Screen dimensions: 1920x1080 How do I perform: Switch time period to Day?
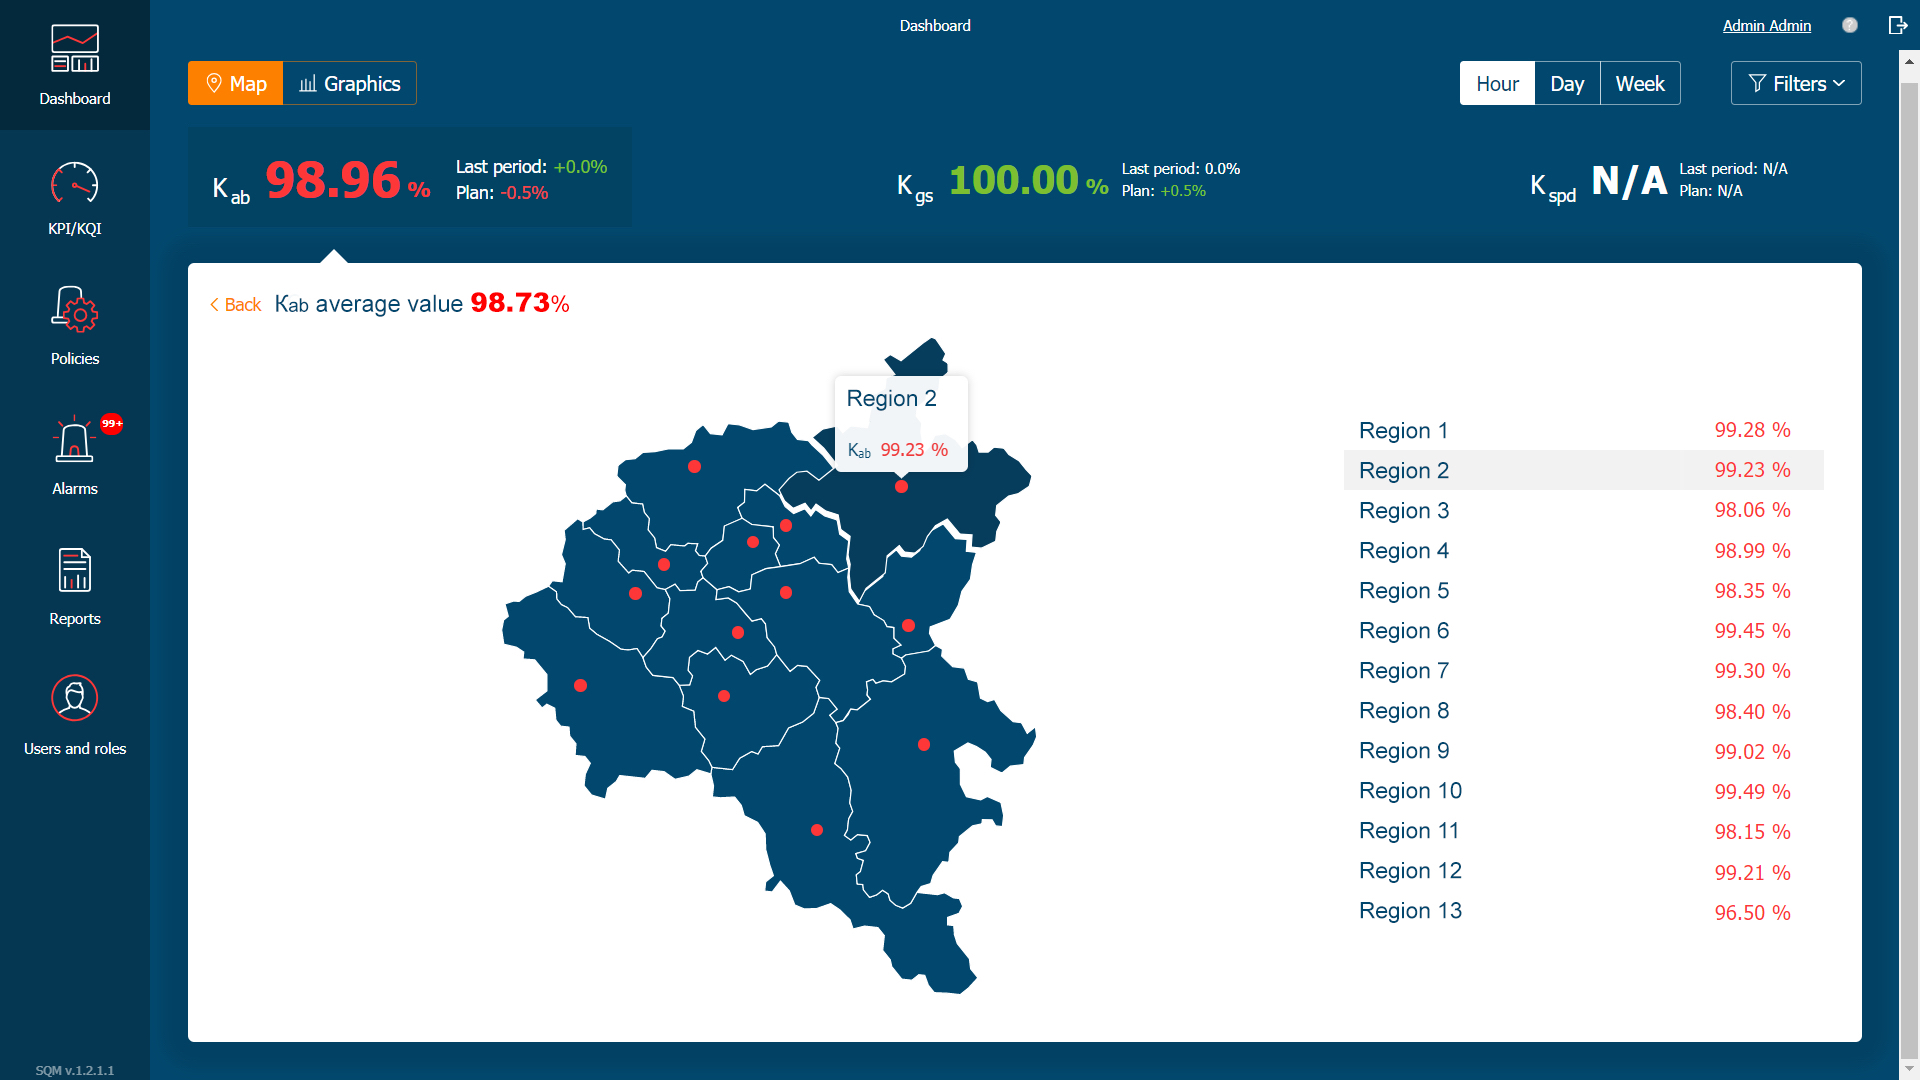1567,84
